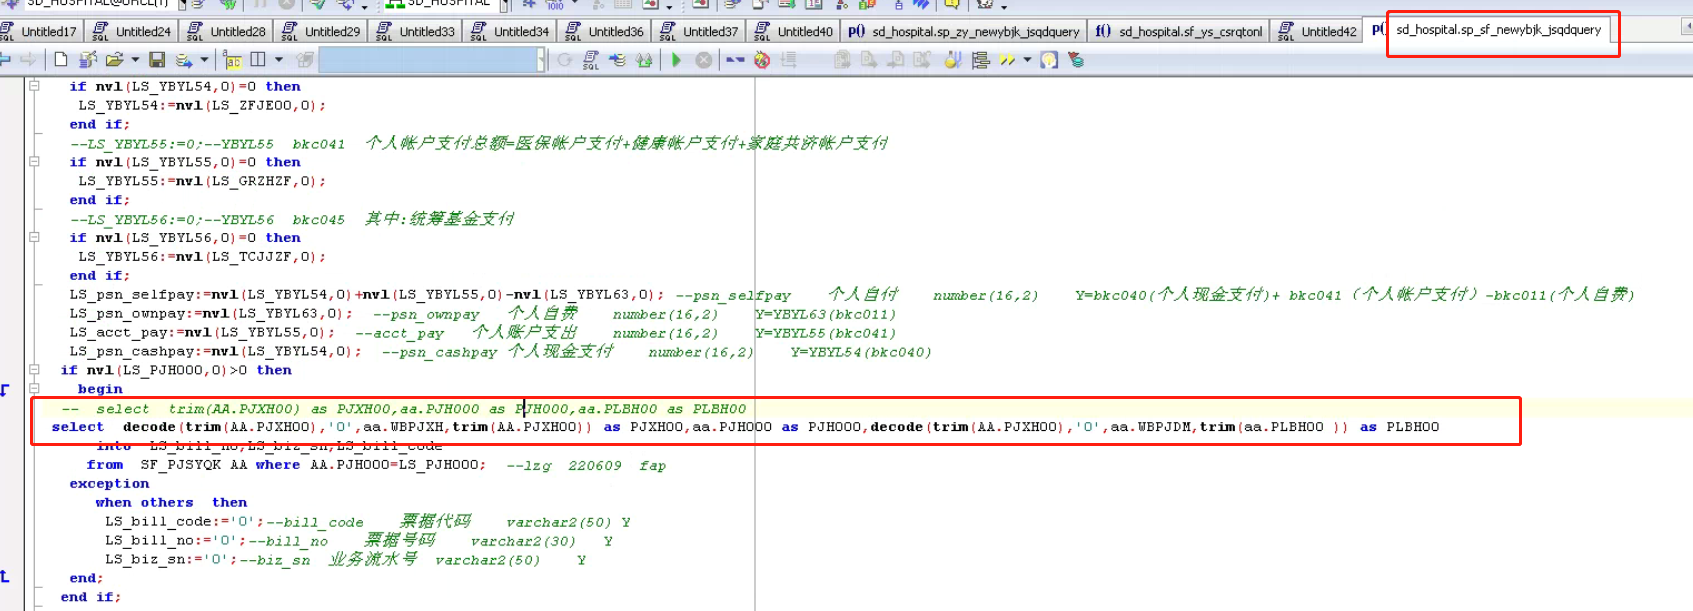The height and width of the screenshot is (611, 1693).
Task: Click the flag on database icon
Action: (1076, 60)
